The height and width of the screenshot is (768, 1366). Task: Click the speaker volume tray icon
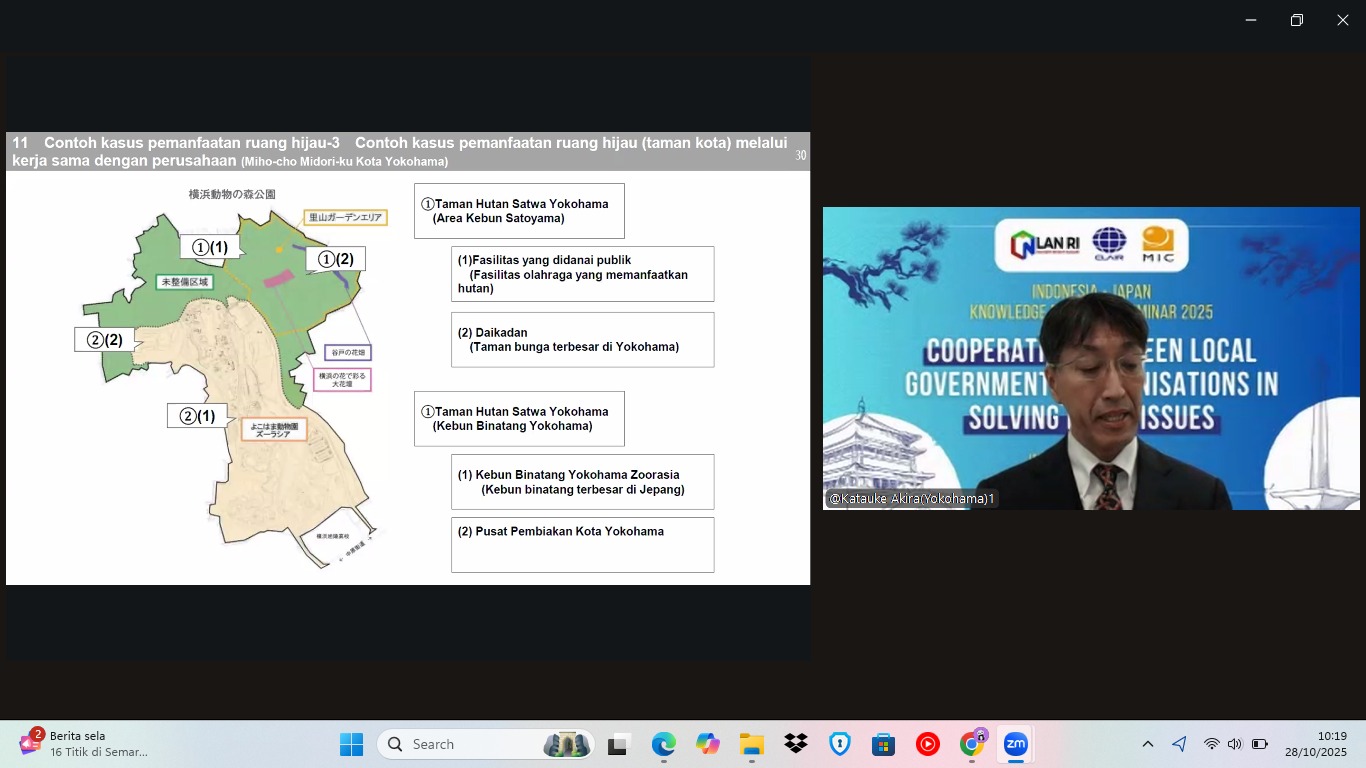pos(1234,744)
